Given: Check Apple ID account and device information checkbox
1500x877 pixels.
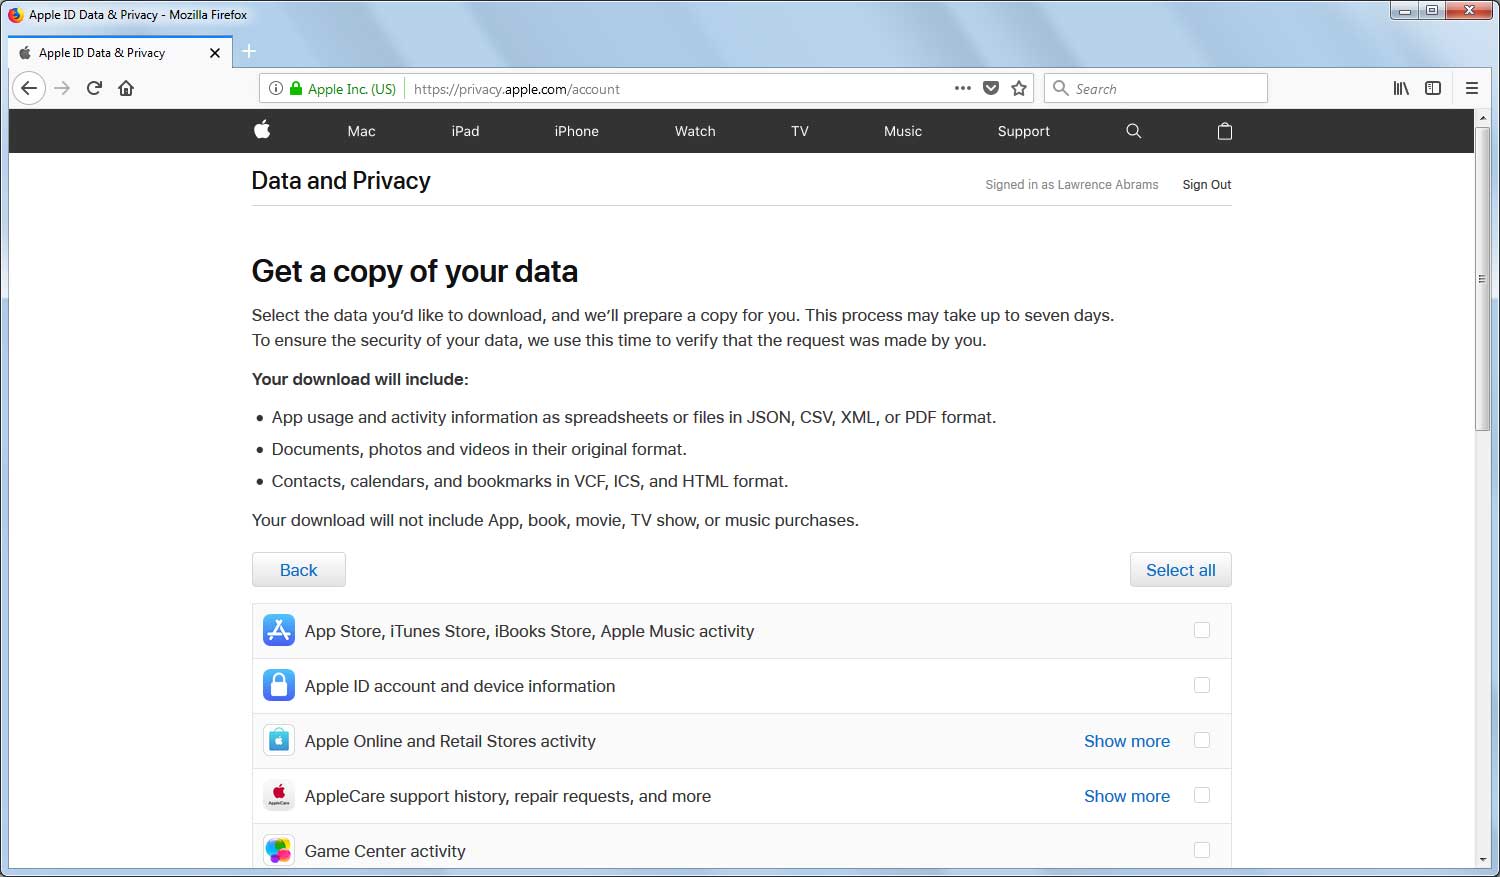Looking at the screenshot, I should pyautogui.click(x=1202, y=685).
